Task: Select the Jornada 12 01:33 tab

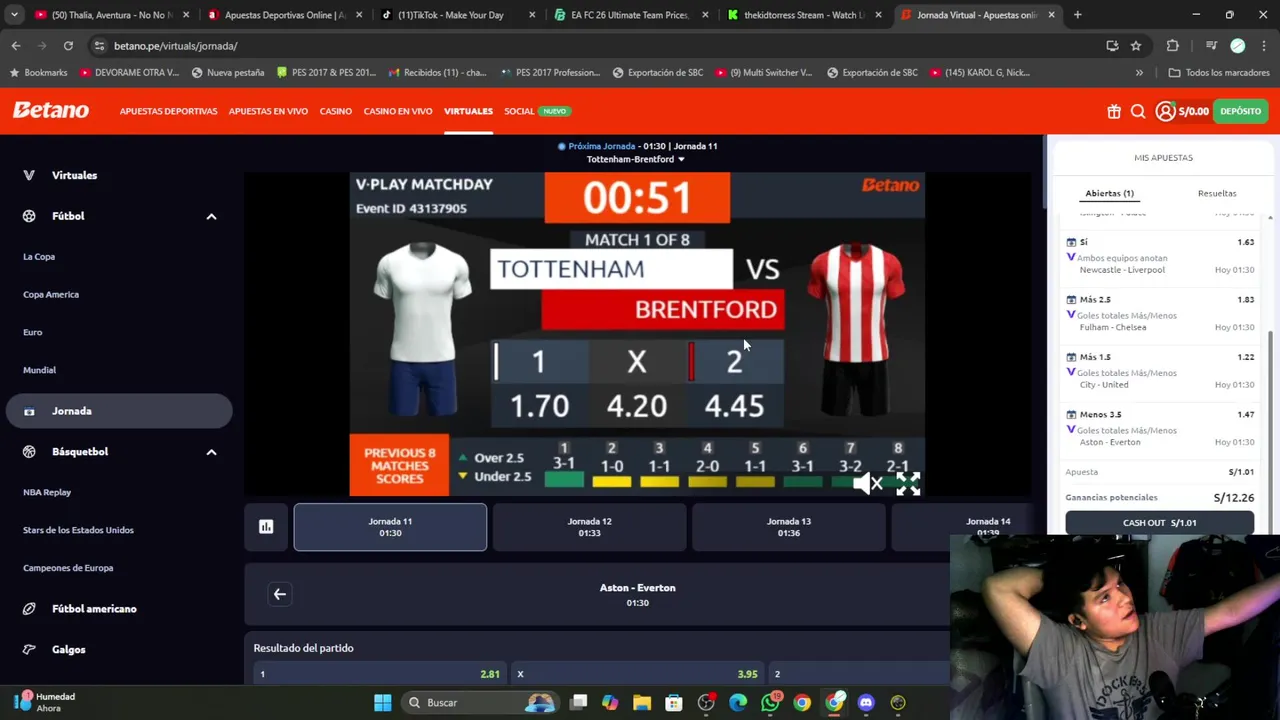Action: point(589,527)
